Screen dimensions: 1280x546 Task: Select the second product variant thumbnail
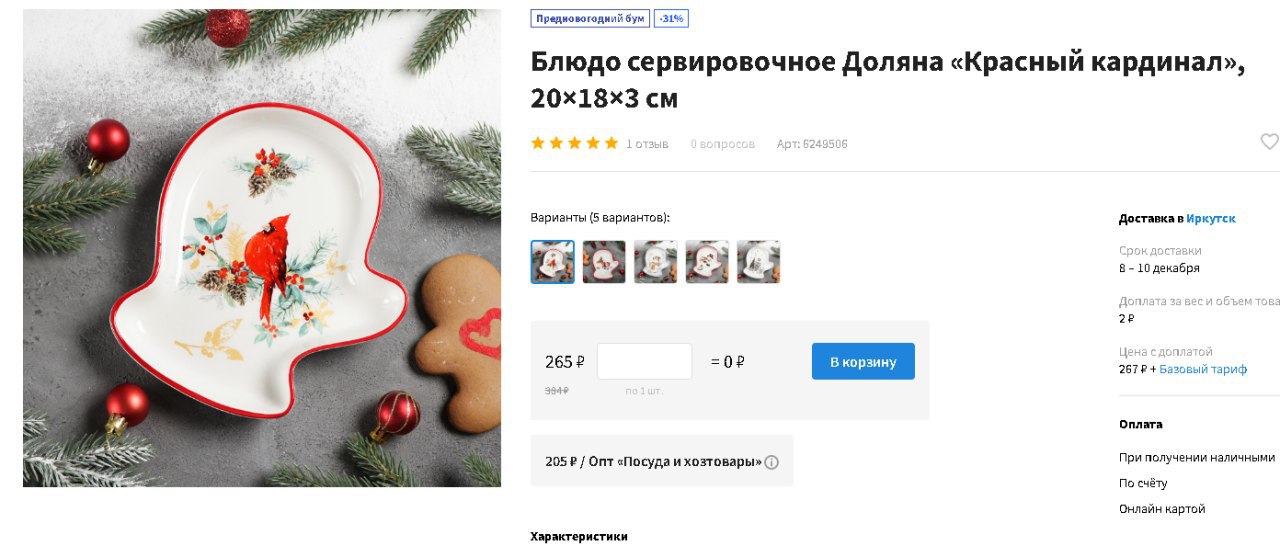point(604,262)
